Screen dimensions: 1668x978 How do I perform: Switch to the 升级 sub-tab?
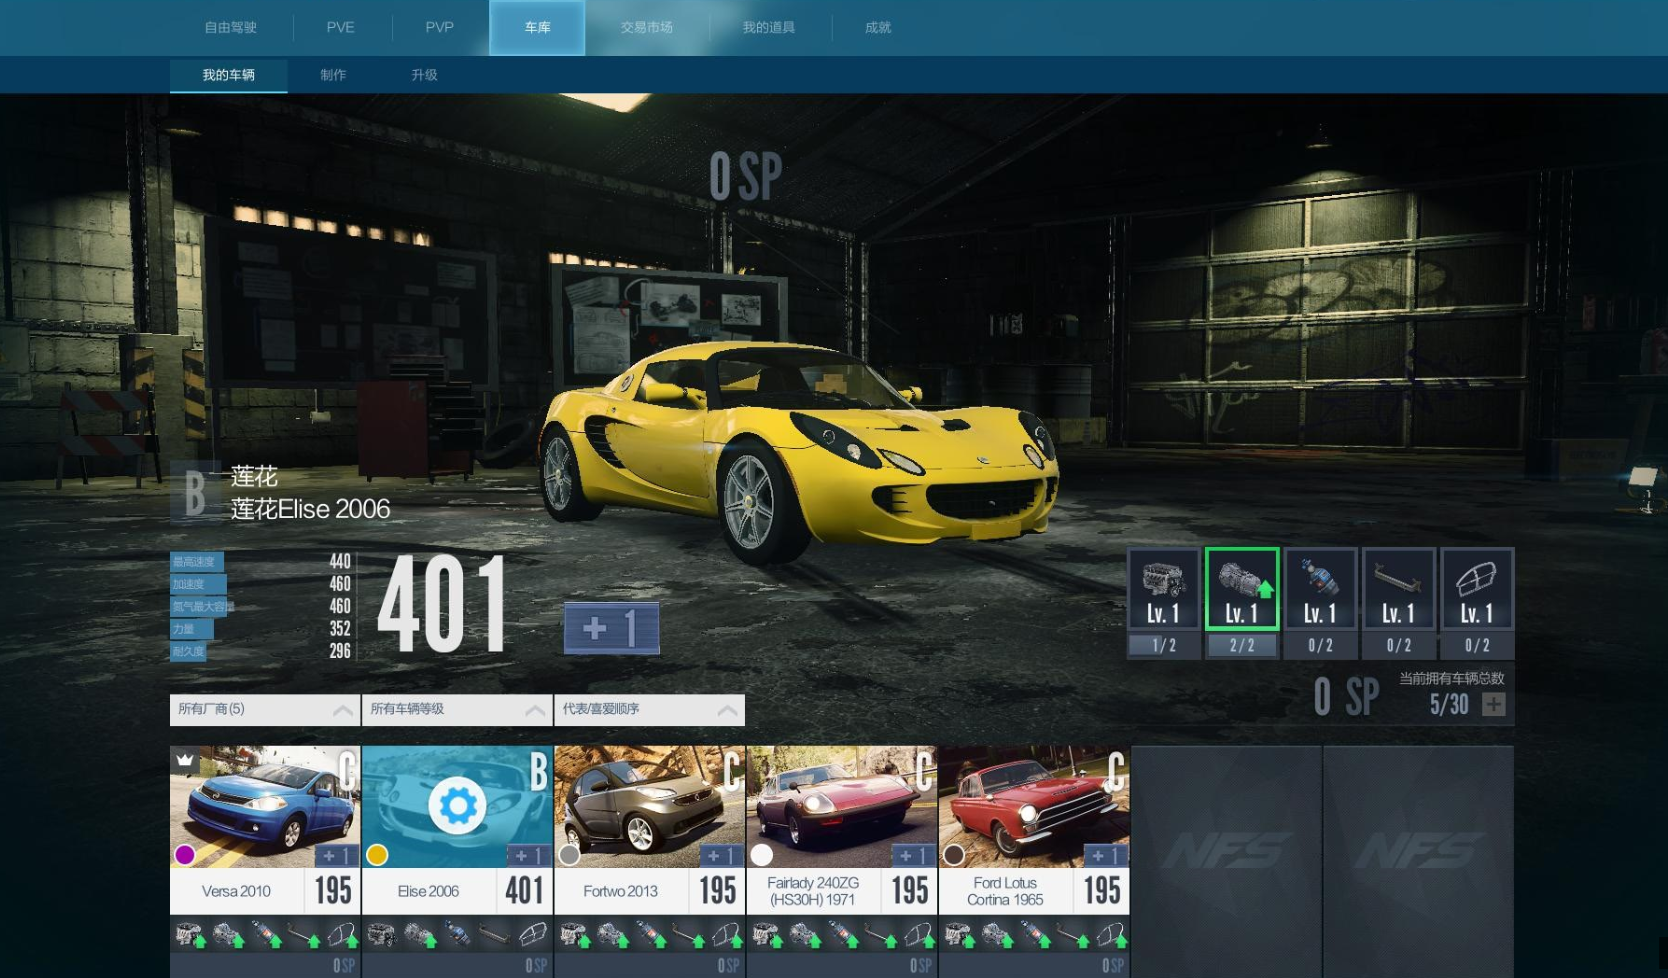pos(424,75)
